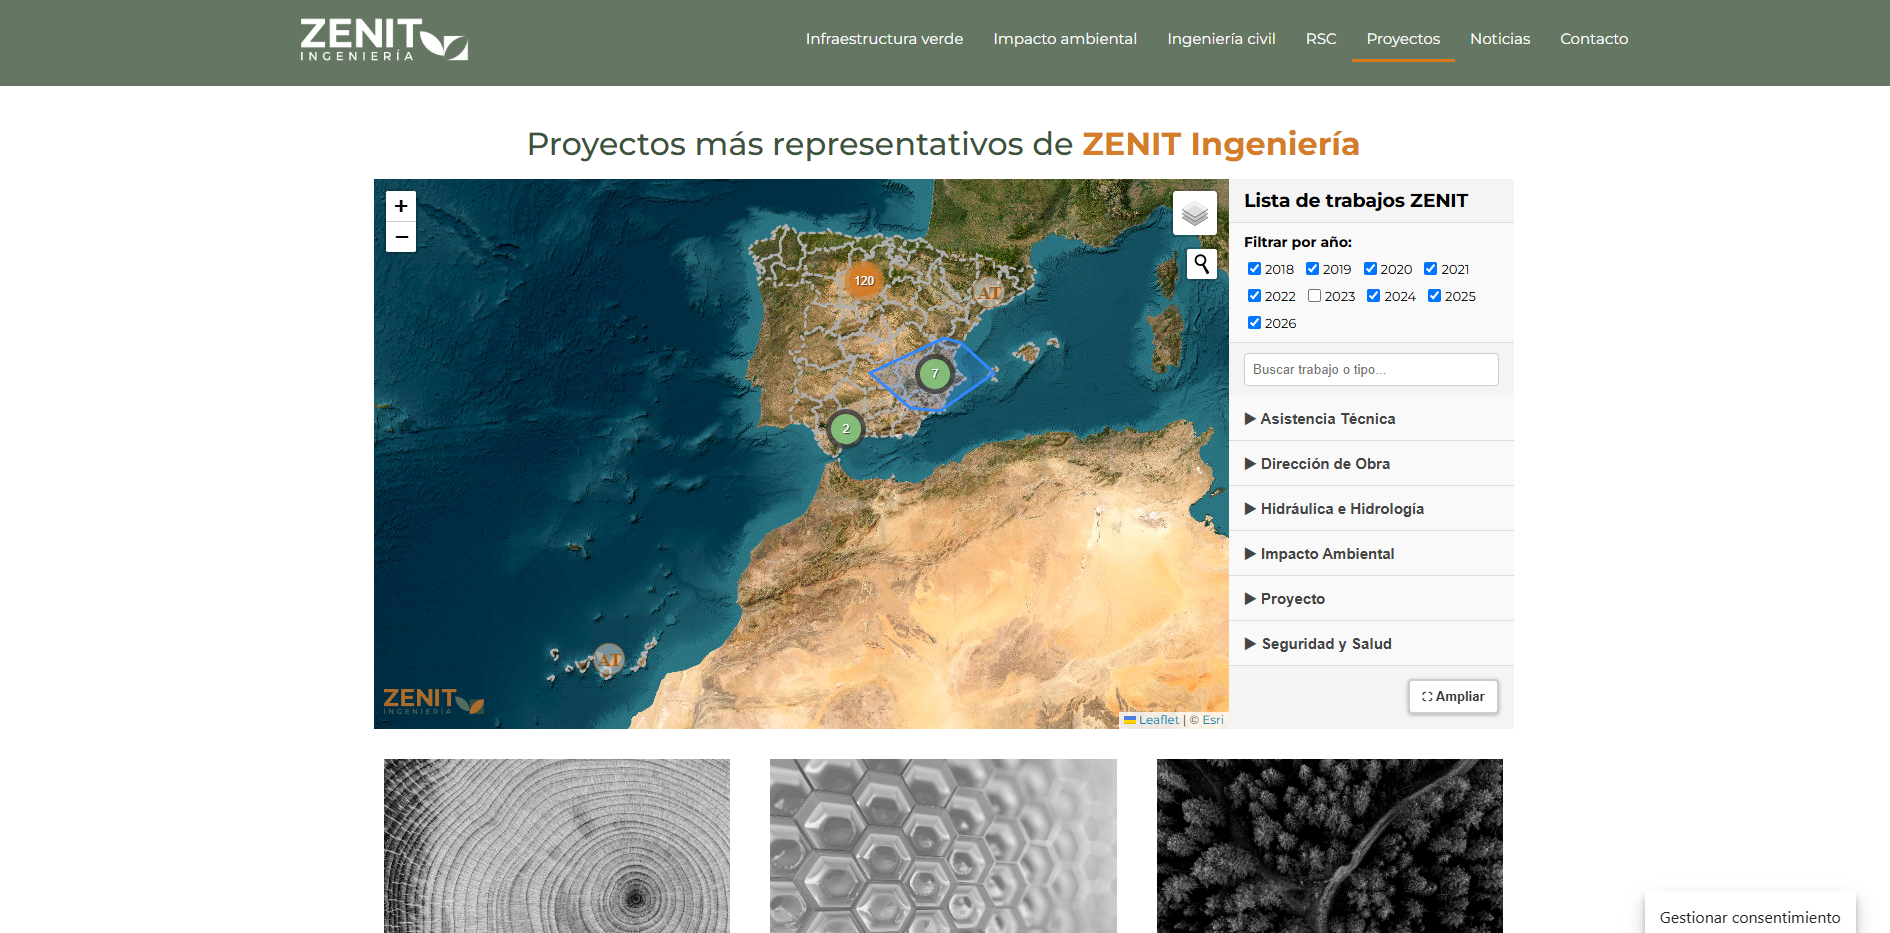This screenshot has height=933, width=1890.
Task: Toggle the 2021 year filter
Action: 1430,269
